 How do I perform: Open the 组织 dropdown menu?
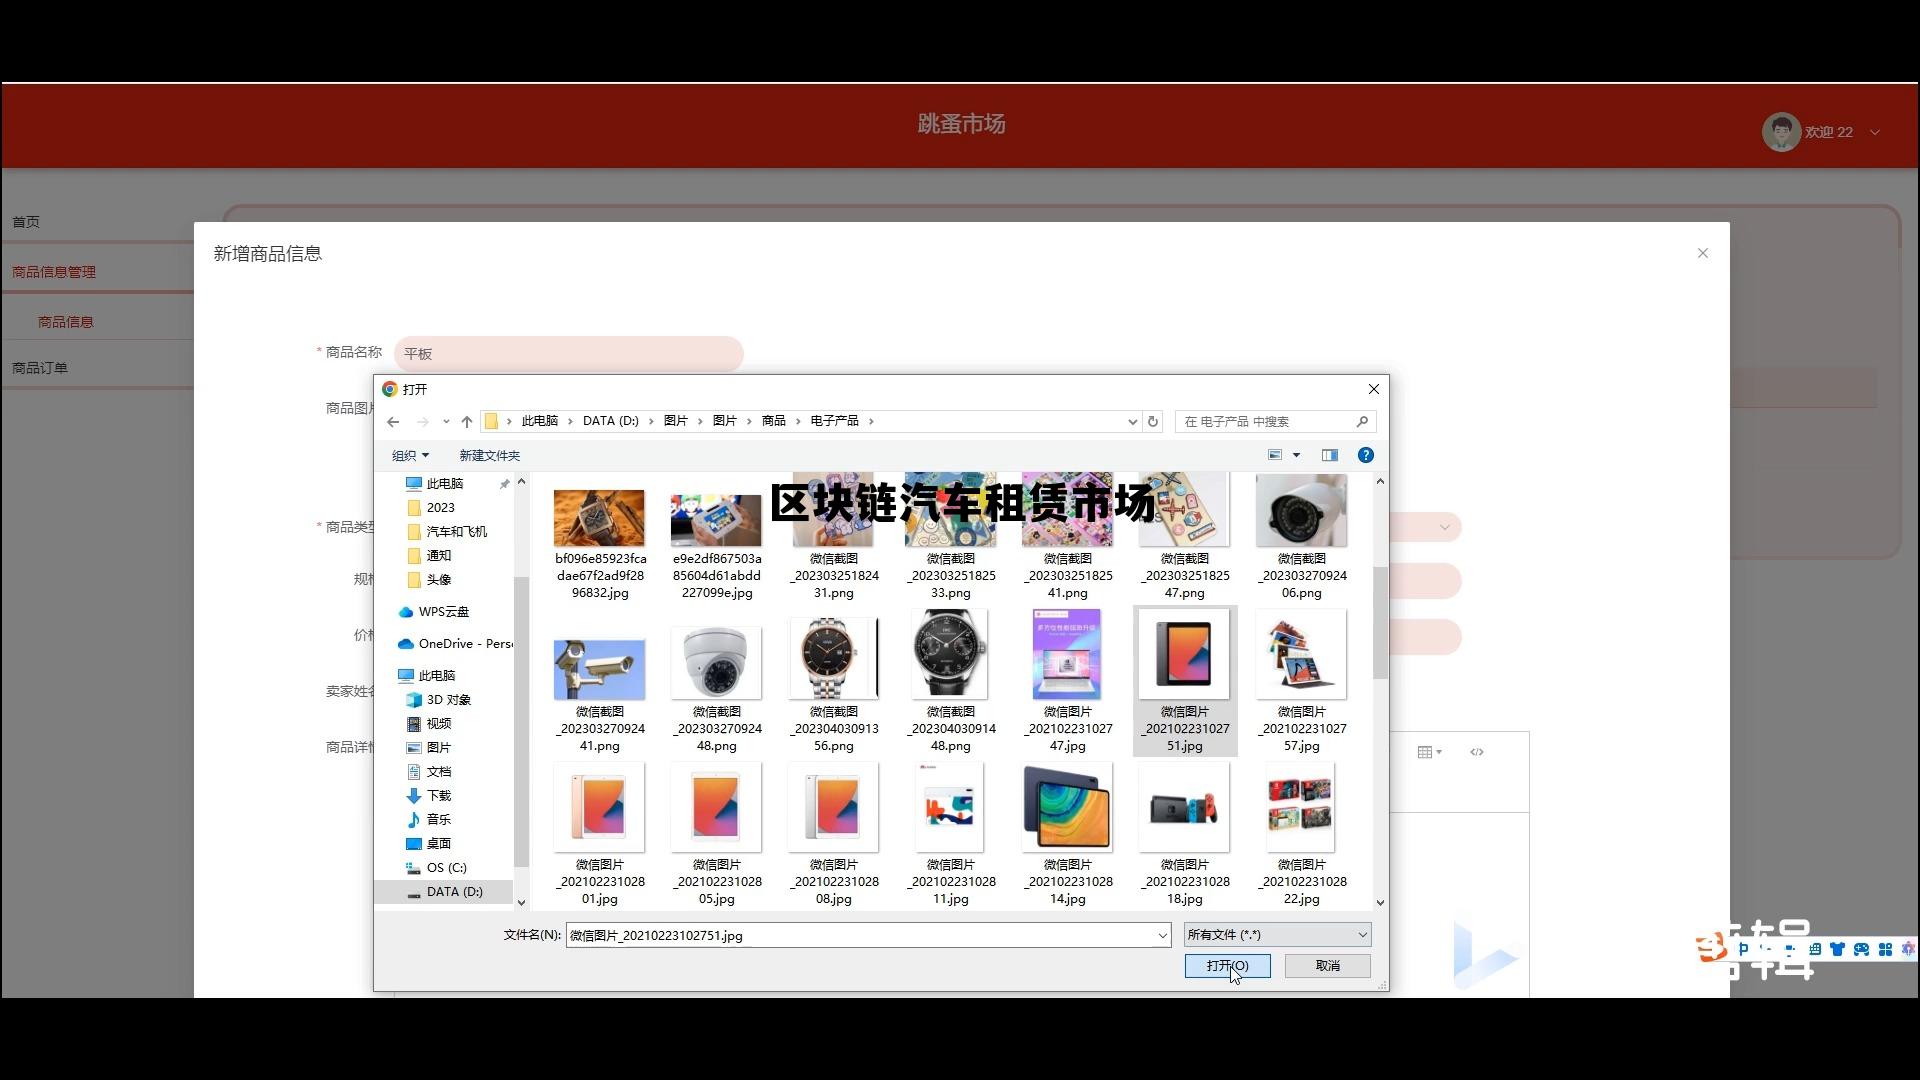coord(409,456)
